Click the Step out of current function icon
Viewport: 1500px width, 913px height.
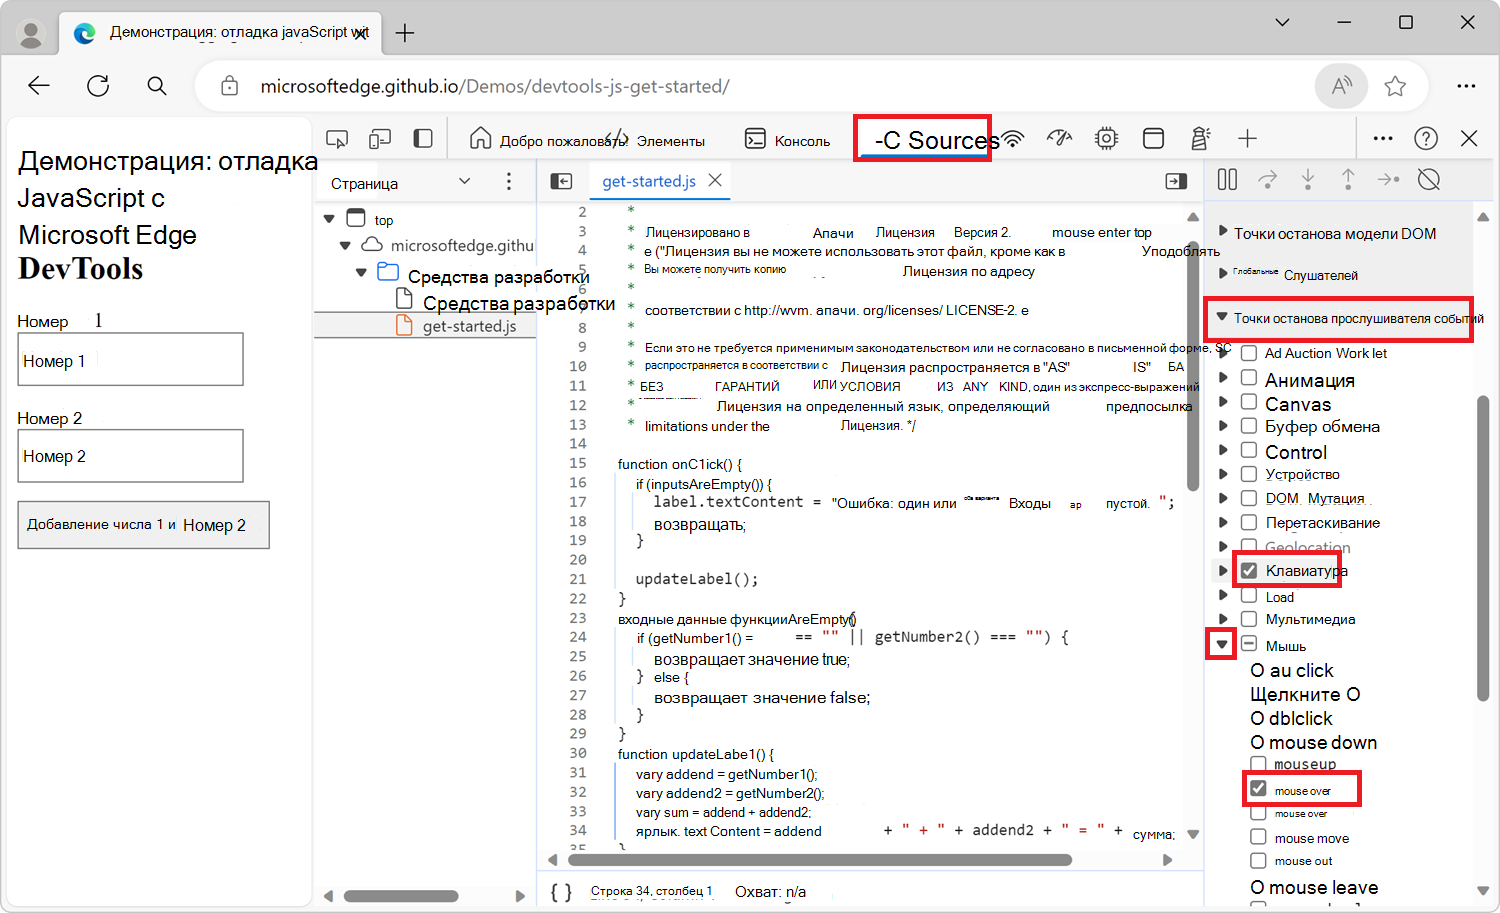[1348, 179]
